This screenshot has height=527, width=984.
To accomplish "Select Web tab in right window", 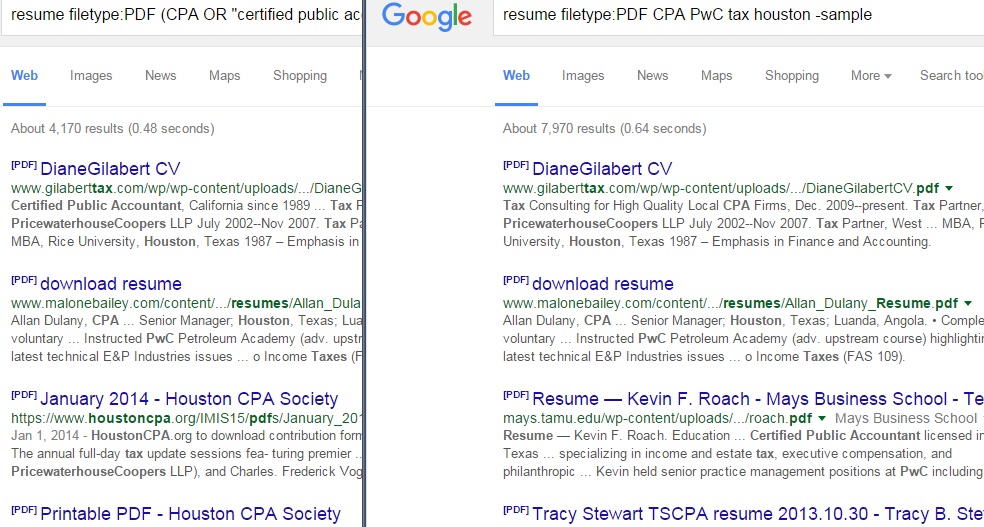I will click(516, 76).
